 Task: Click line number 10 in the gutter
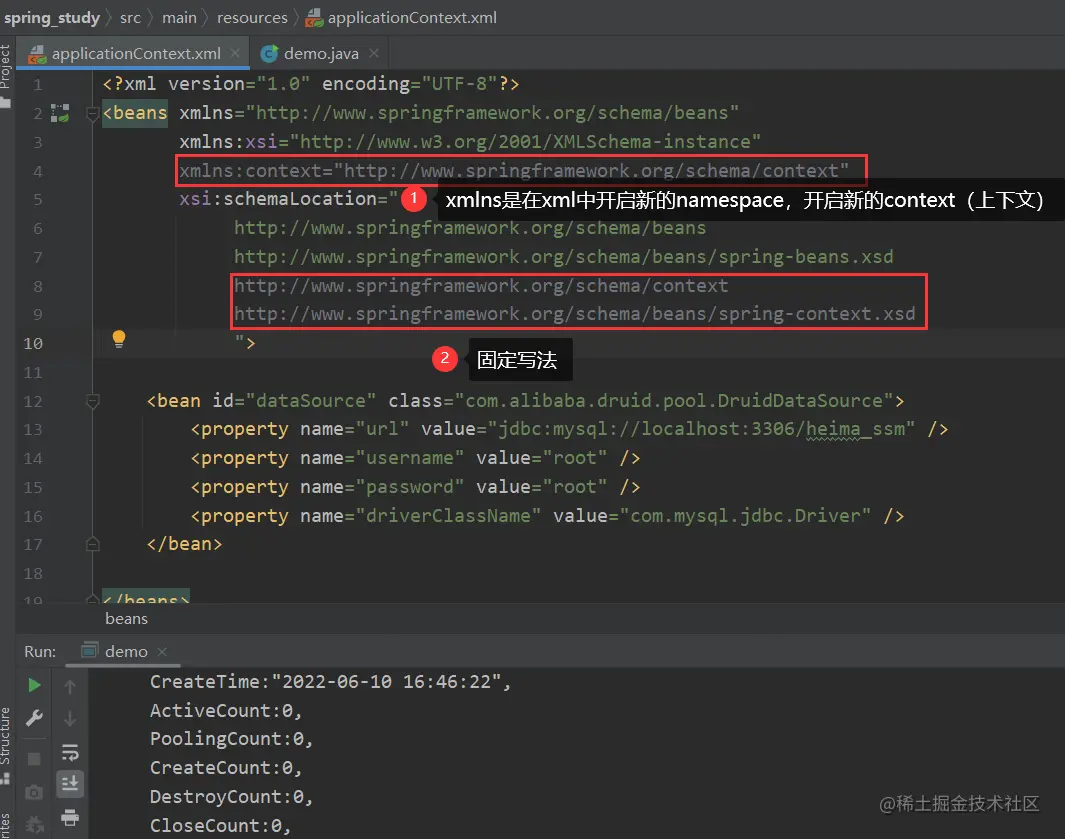click(x=33, y=344)
